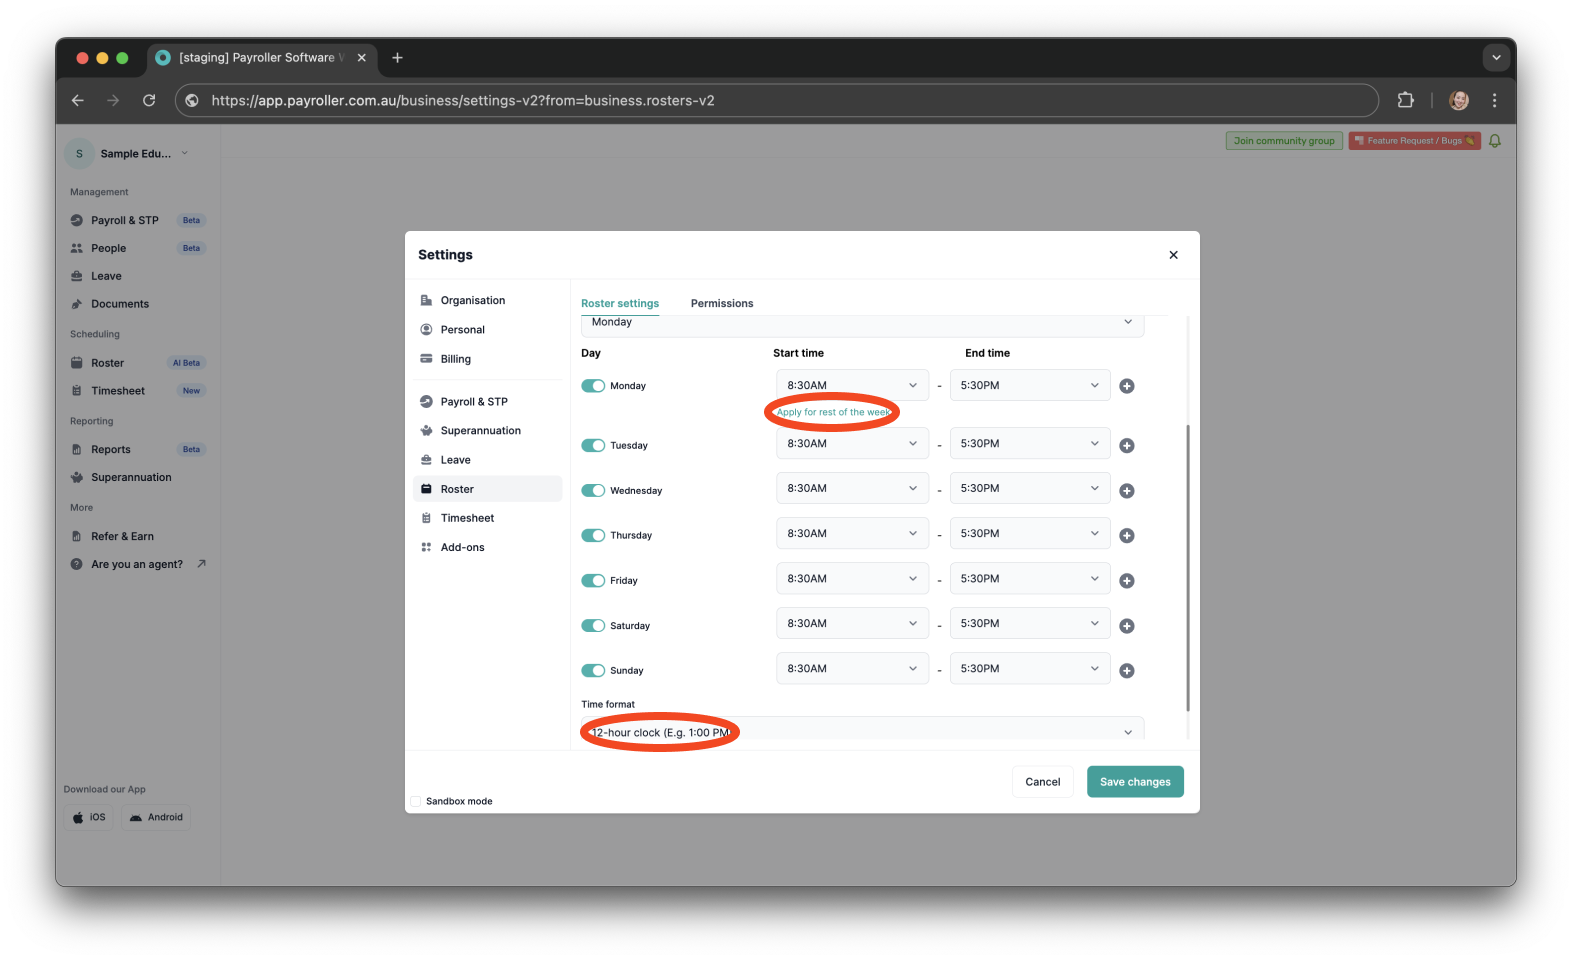Expand the Sample Edu business switcher
The width and height of the screenshot is (1573, 960).
click(x=128, y=154)
